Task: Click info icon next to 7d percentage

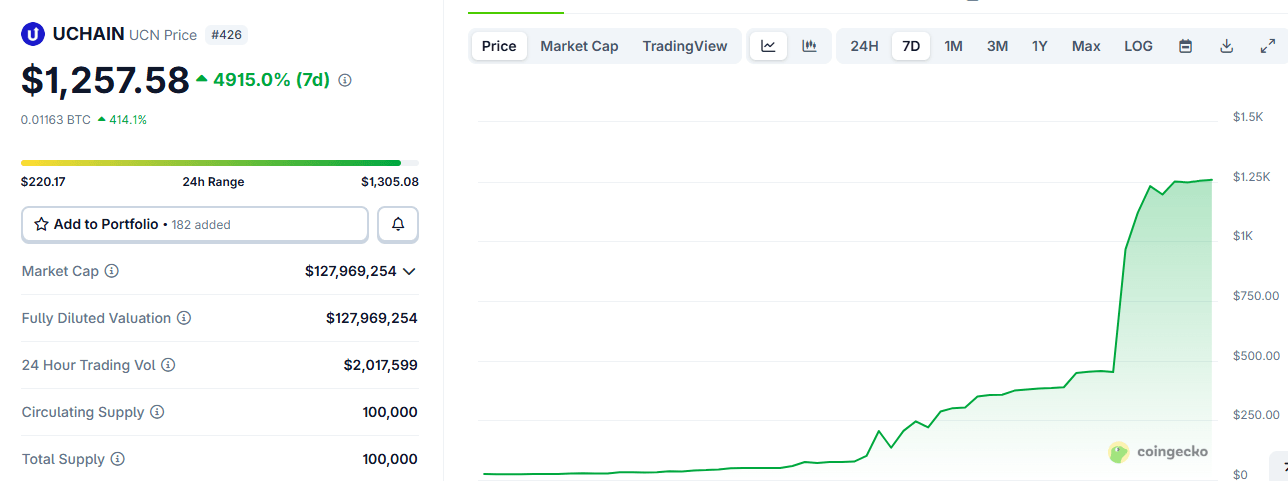Action: pos(345,80)
